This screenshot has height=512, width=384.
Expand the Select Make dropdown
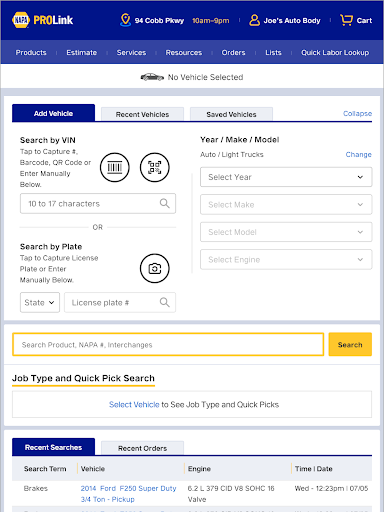click(286, 204)
